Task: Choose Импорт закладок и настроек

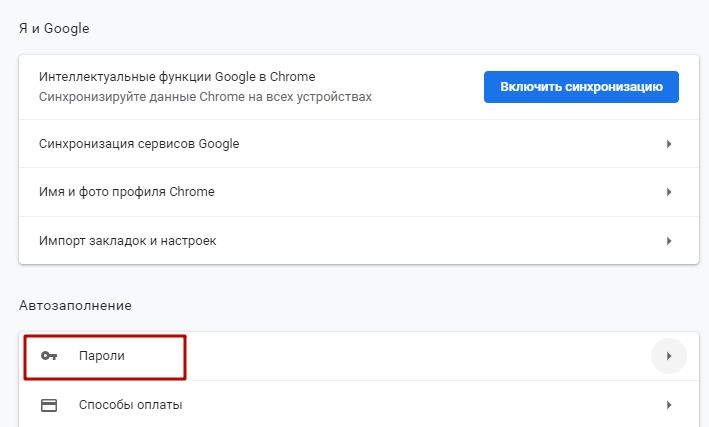Action: click(x=127, y=241)
